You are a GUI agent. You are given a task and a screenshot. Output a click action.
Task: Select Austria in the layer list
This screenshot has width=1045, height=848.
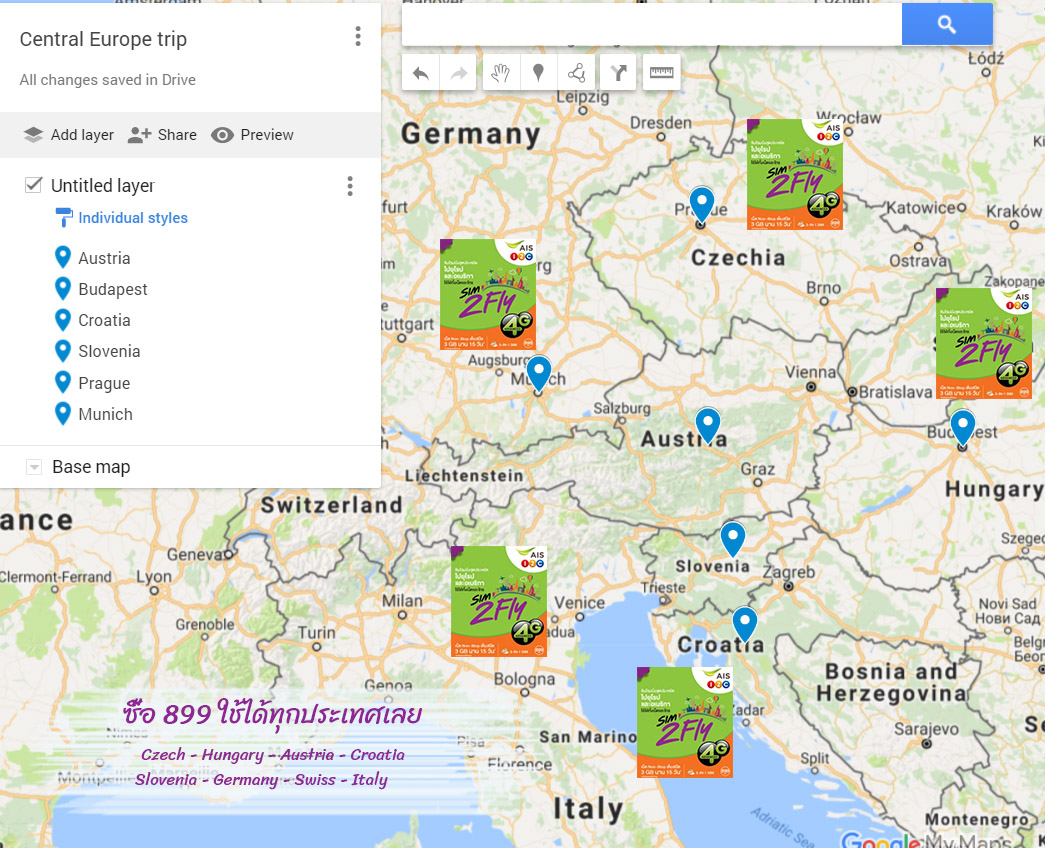[x=105, y=258]
